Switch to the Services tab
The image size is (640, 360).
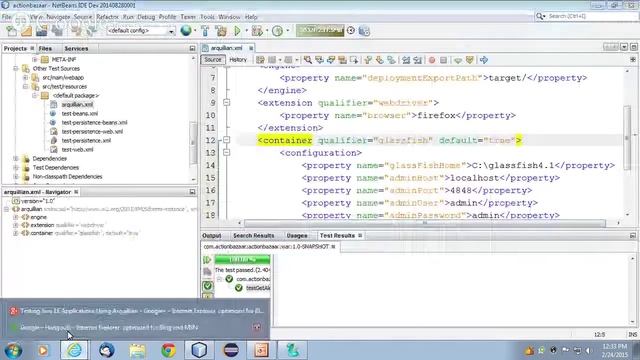(x=76, y=49)
